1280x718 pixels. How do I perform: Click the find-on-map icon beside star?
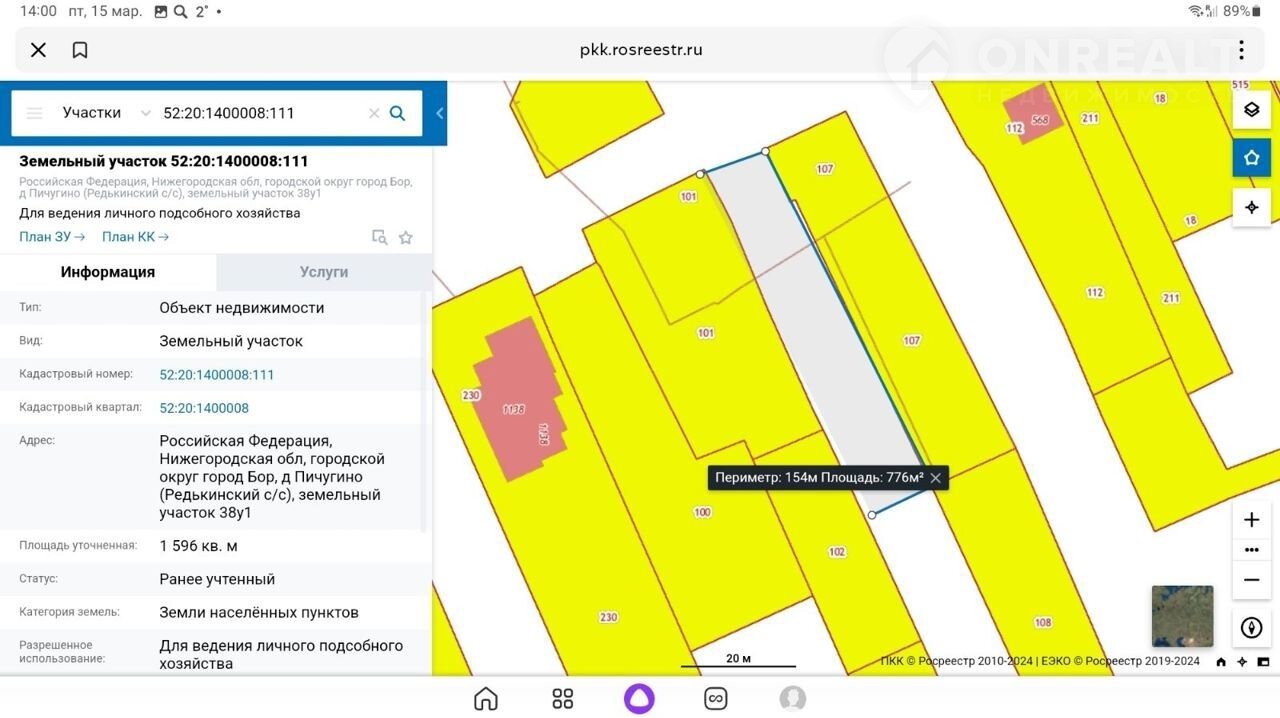click(379, 237)
